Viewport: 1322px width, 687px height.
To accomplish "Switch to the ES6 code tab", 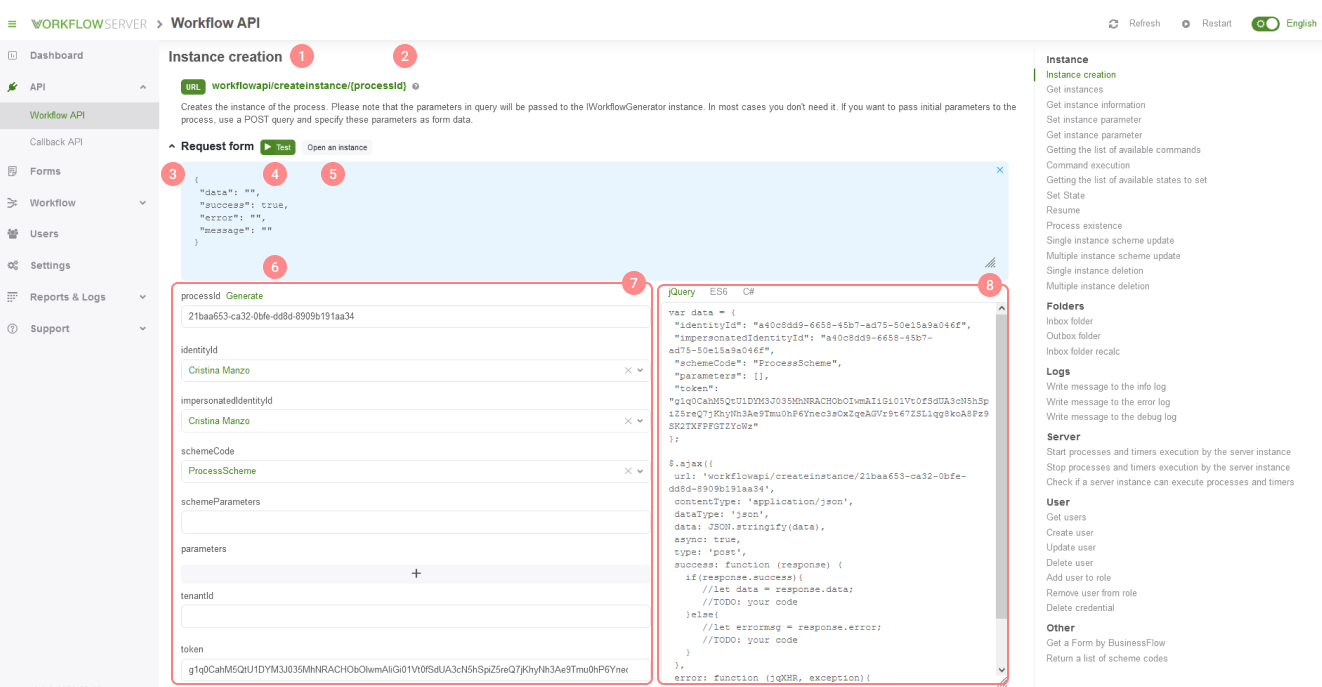I will (x=719, y=292).
